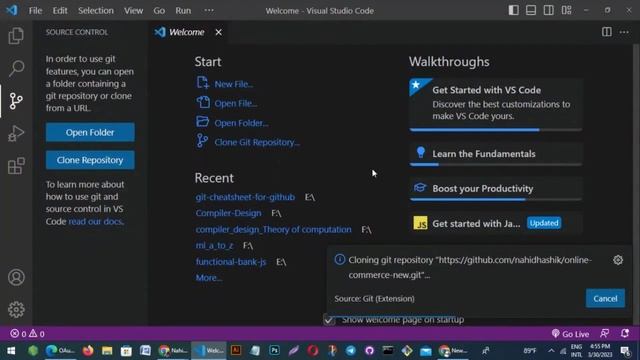Click the VS Code logo in title bar

(11, 10)
